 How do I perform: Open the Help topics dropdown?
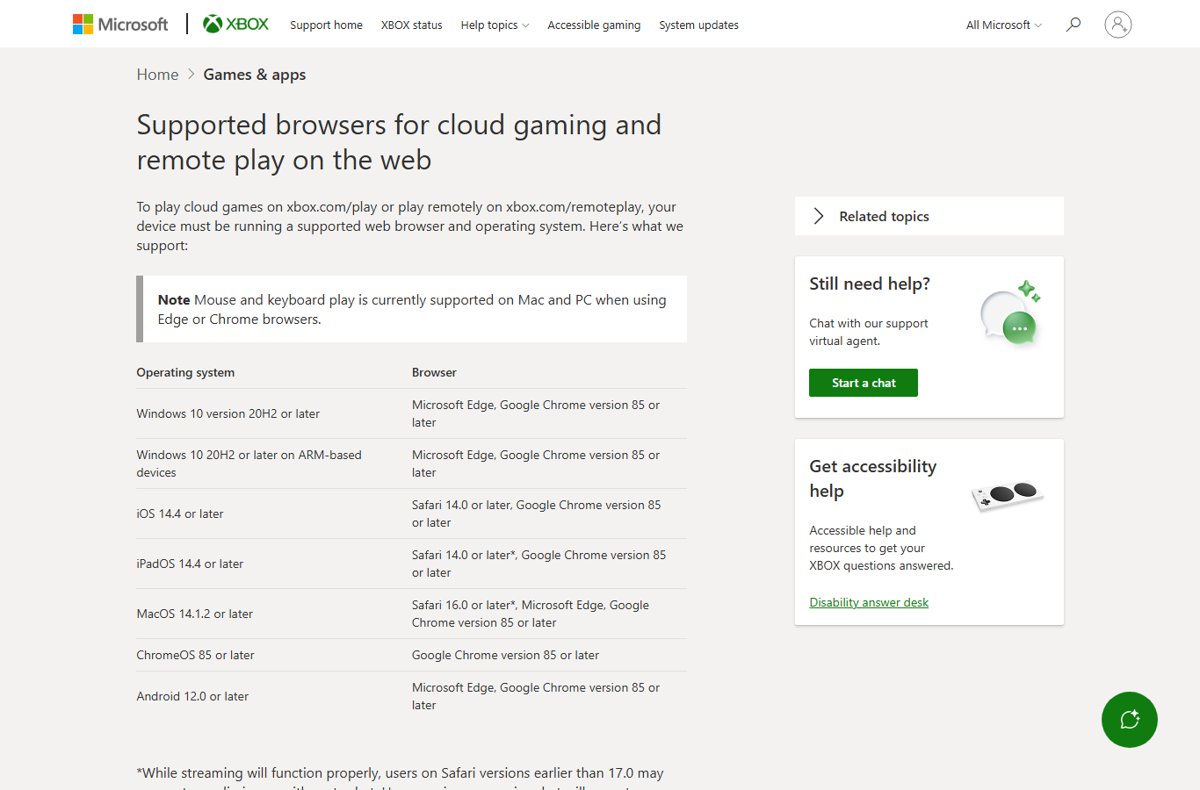tap(495, 25)
